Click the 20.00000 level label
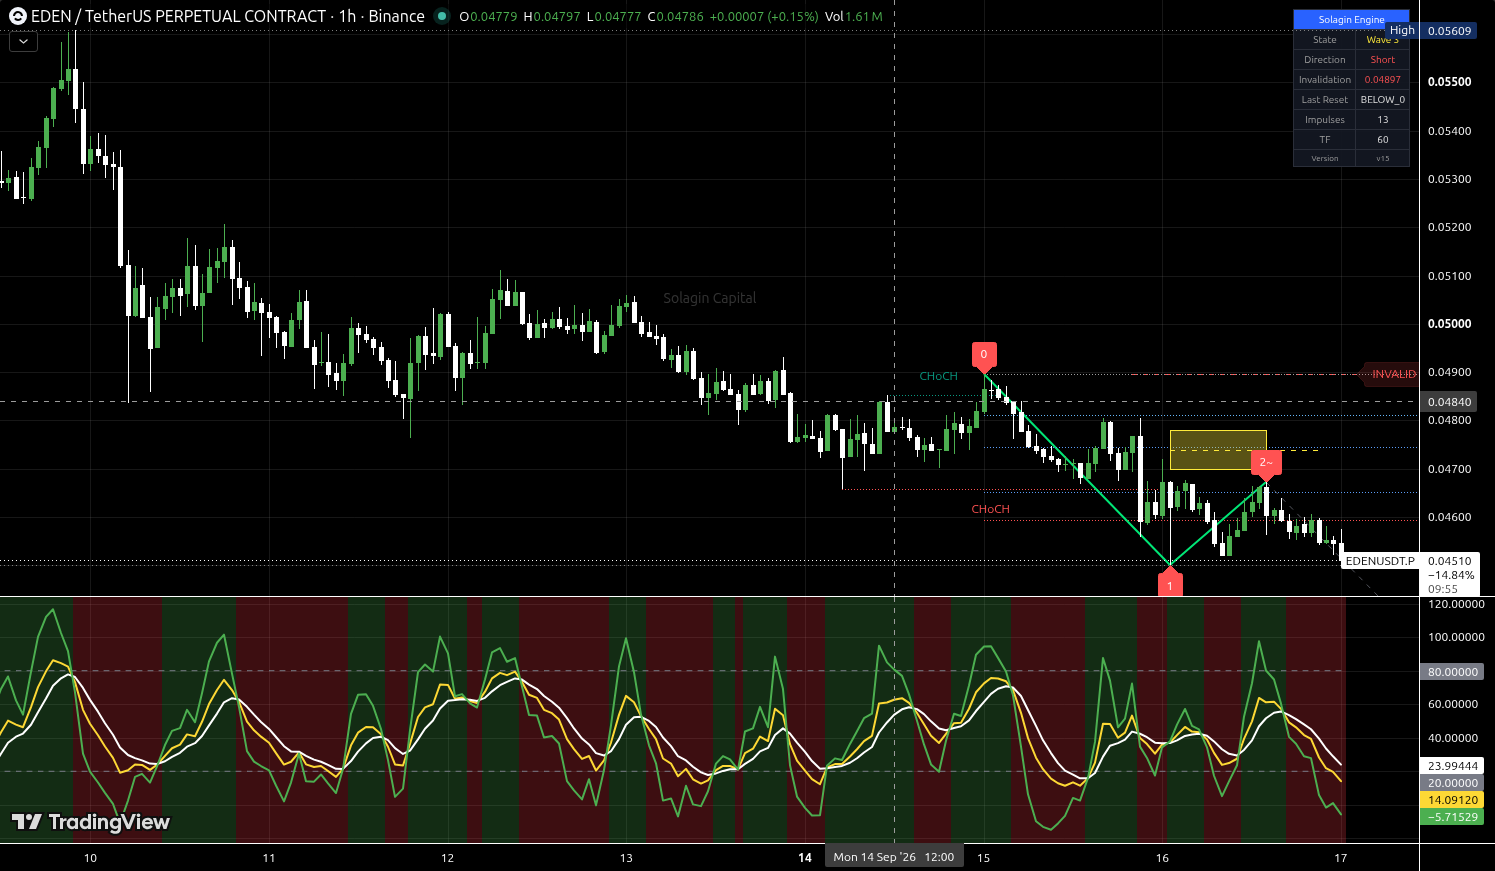The image size is (1495, 871). tap(1452, 783)
